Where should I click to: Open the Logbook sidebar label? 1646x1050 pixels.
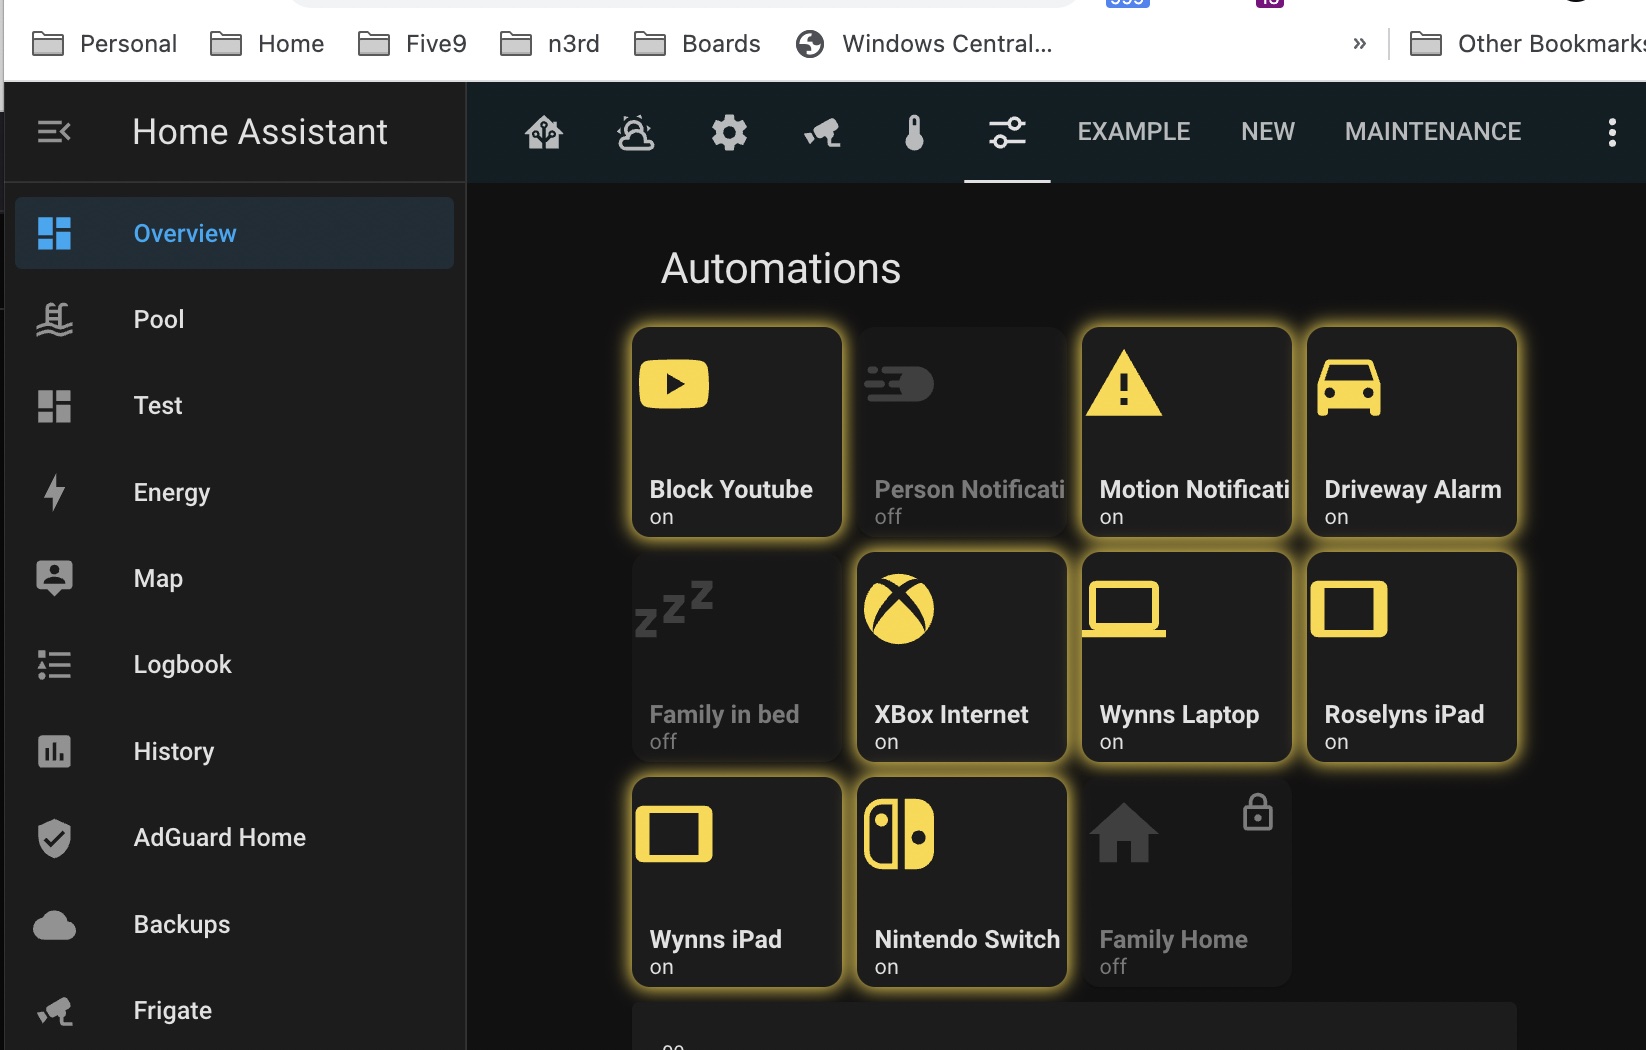(182, 664)
